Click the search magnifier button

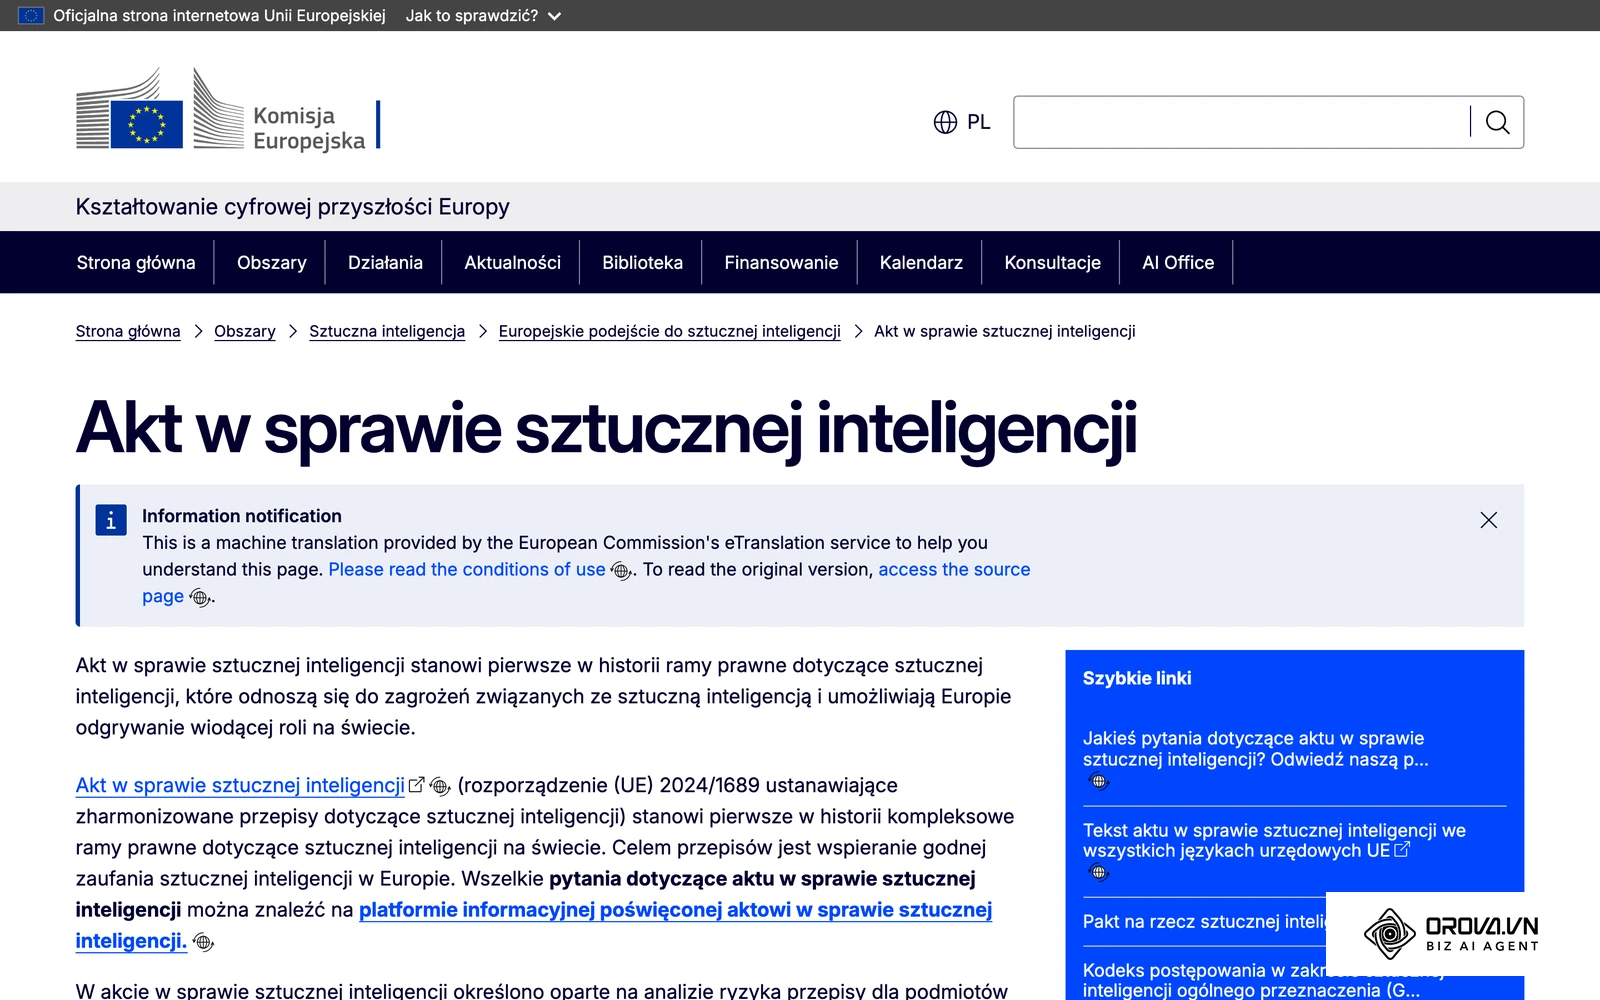(x=1497, y=122)
